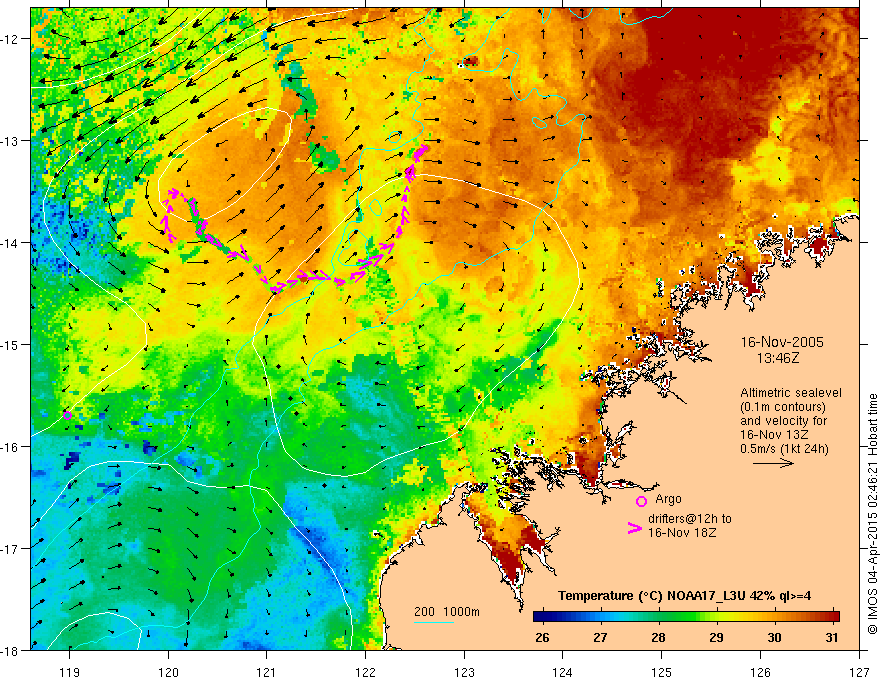The height and width of the screenshot is (680, 880).
Task: Click the latitude axis label -17
Action: (x=10, y=549)
